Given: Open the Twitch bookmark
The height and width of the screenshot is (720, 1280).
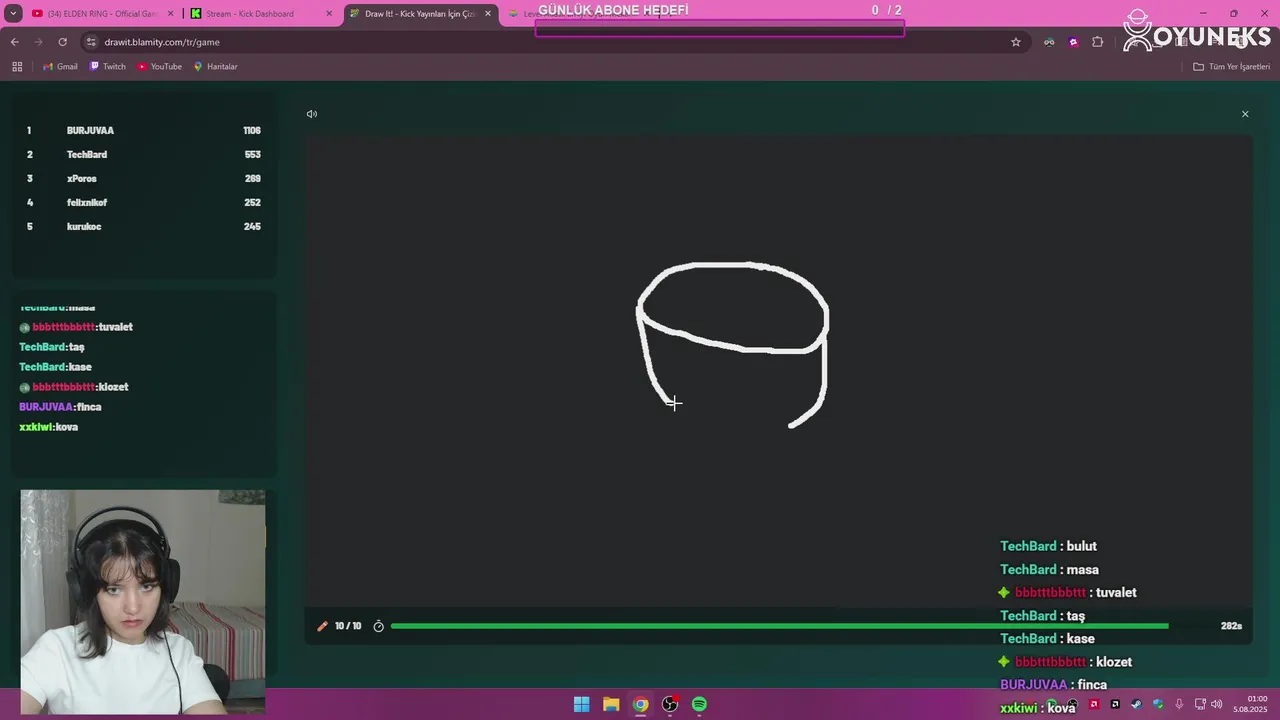Looking at the screenshot, I should tap(108, 67).
